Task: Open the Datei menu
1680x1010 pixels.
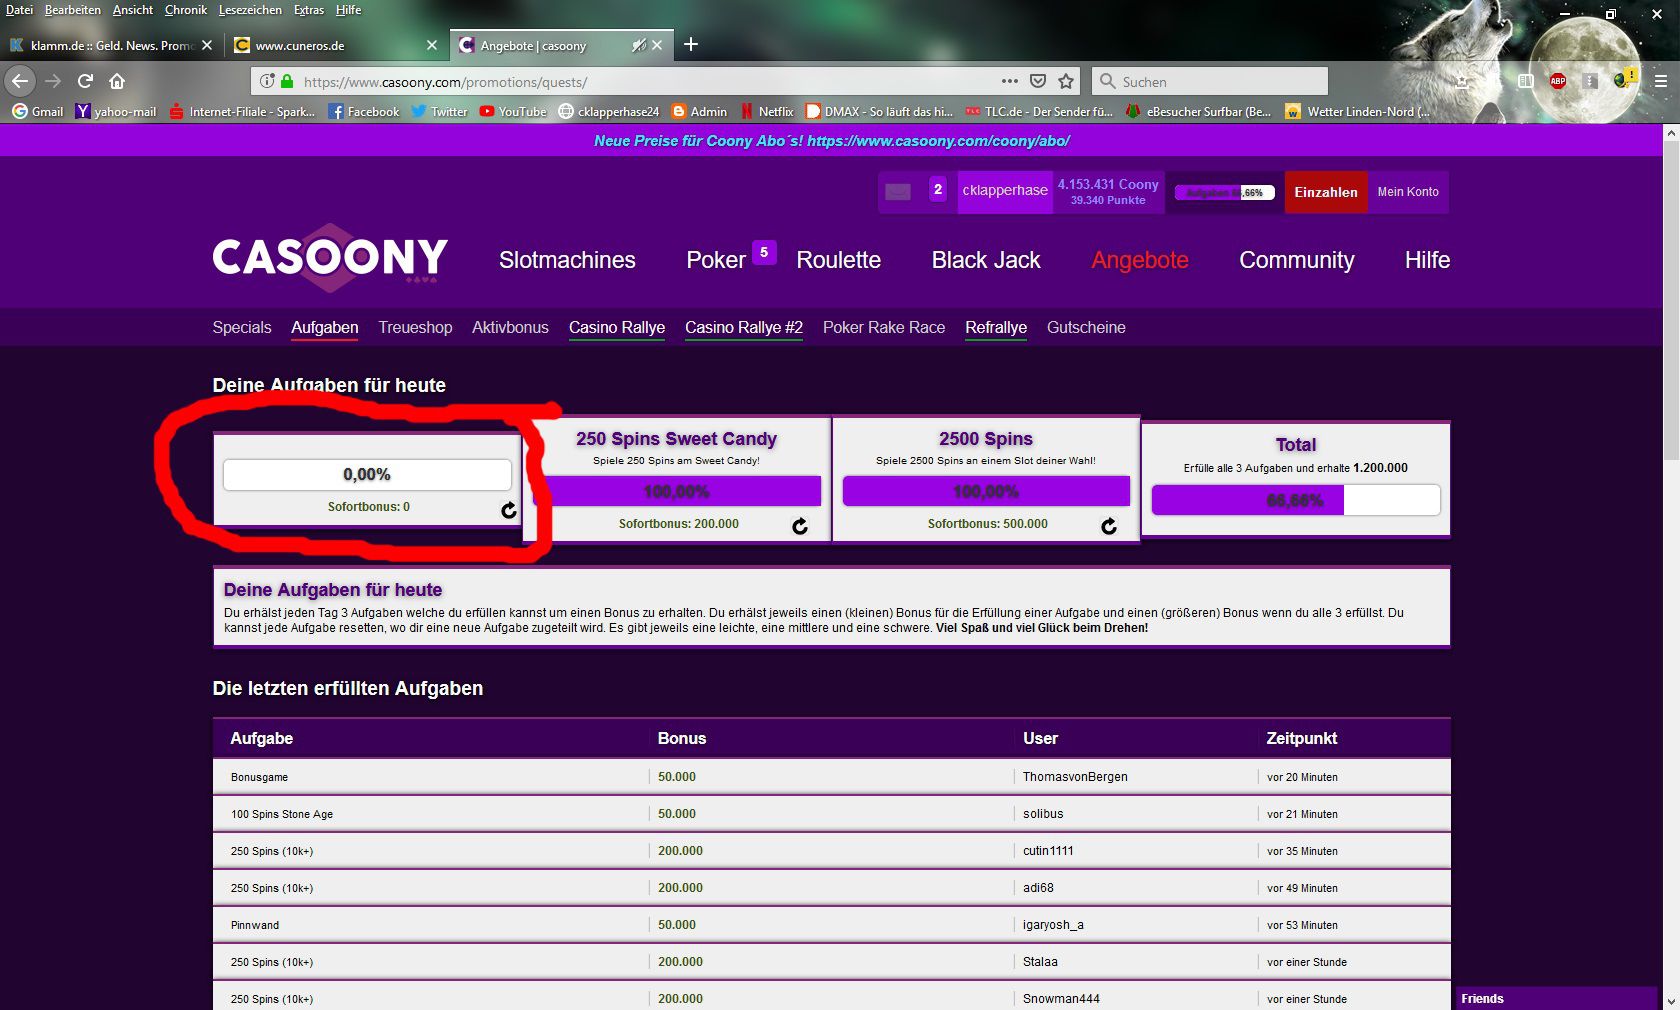Action: [19, 10]
